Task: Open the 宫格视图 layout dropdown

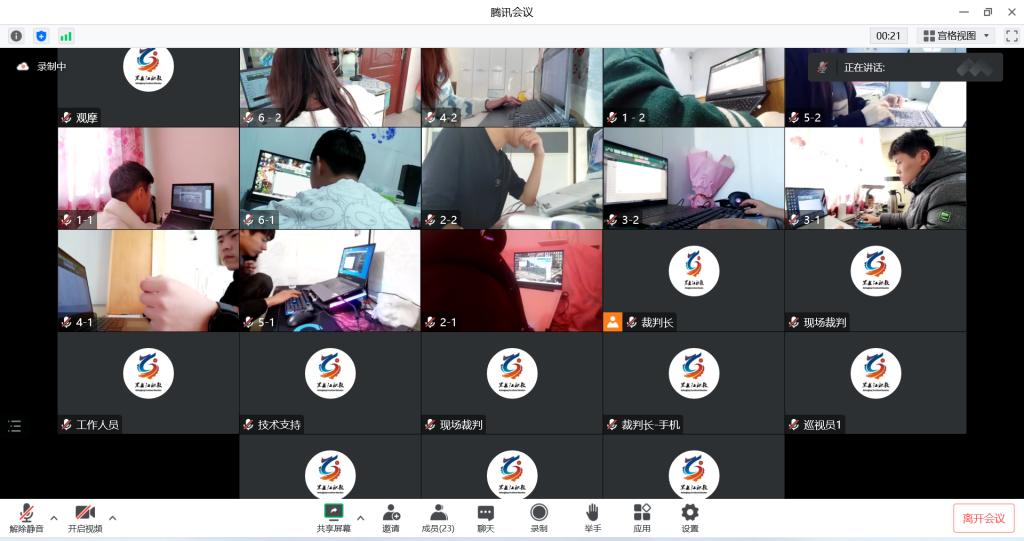Action: (x=956, y=36)
